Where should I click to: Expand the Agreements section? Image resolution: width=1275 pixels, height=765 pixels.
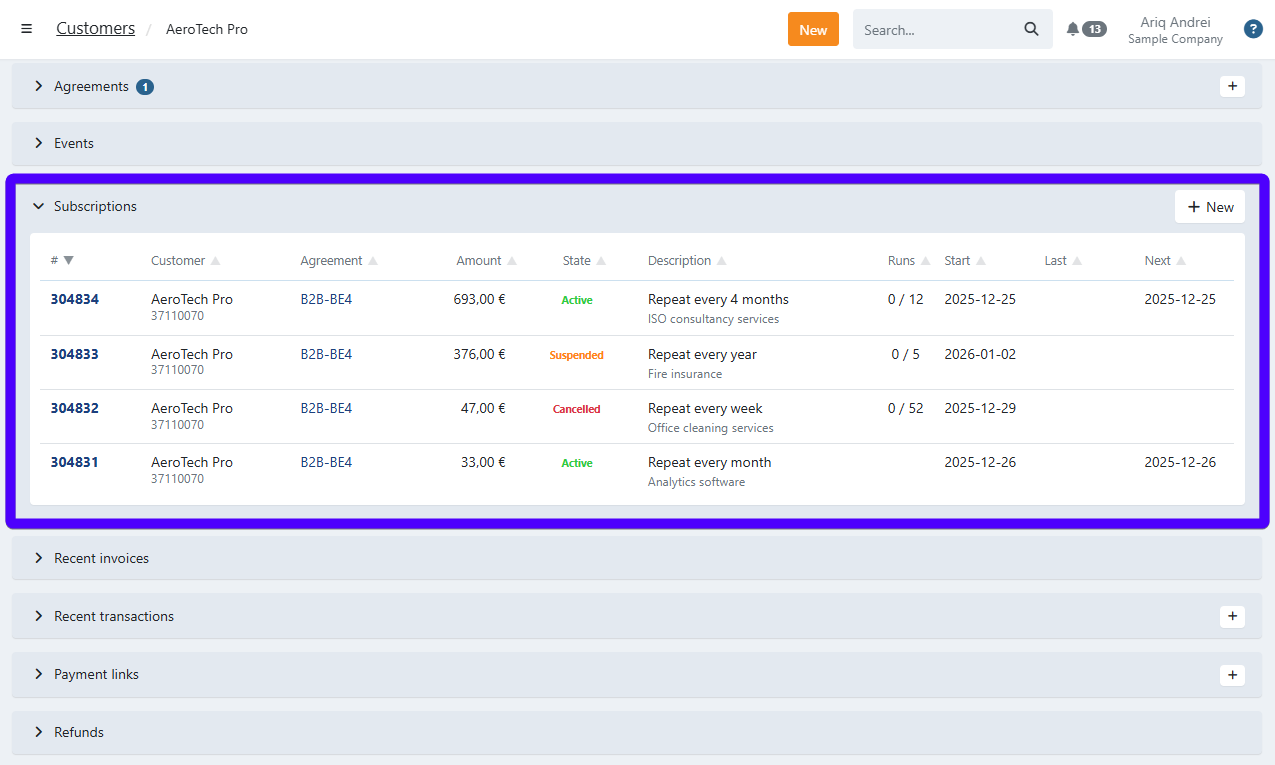[x=91, y=86]
